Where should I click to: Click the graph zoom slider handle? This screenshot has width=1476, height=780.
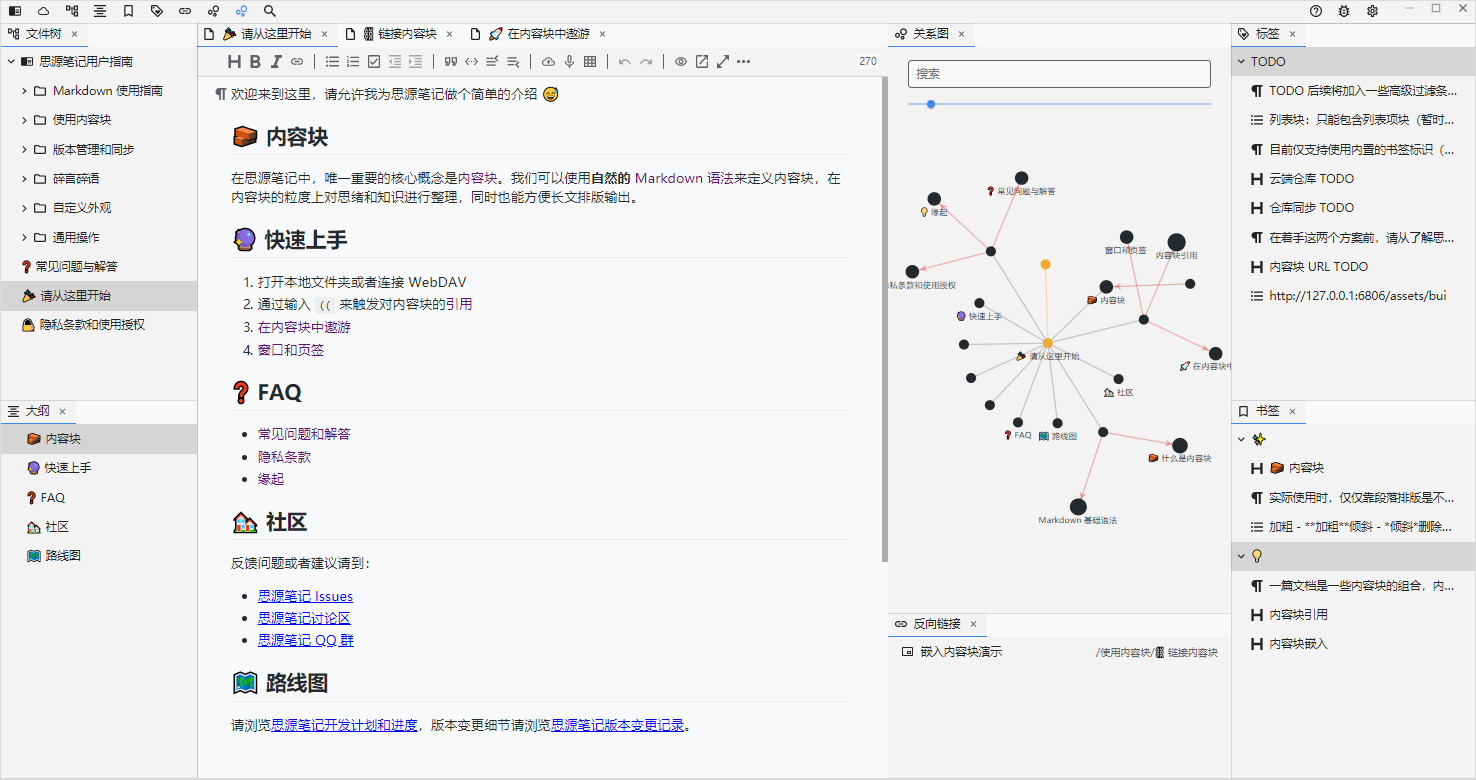[x=931, y=104]
